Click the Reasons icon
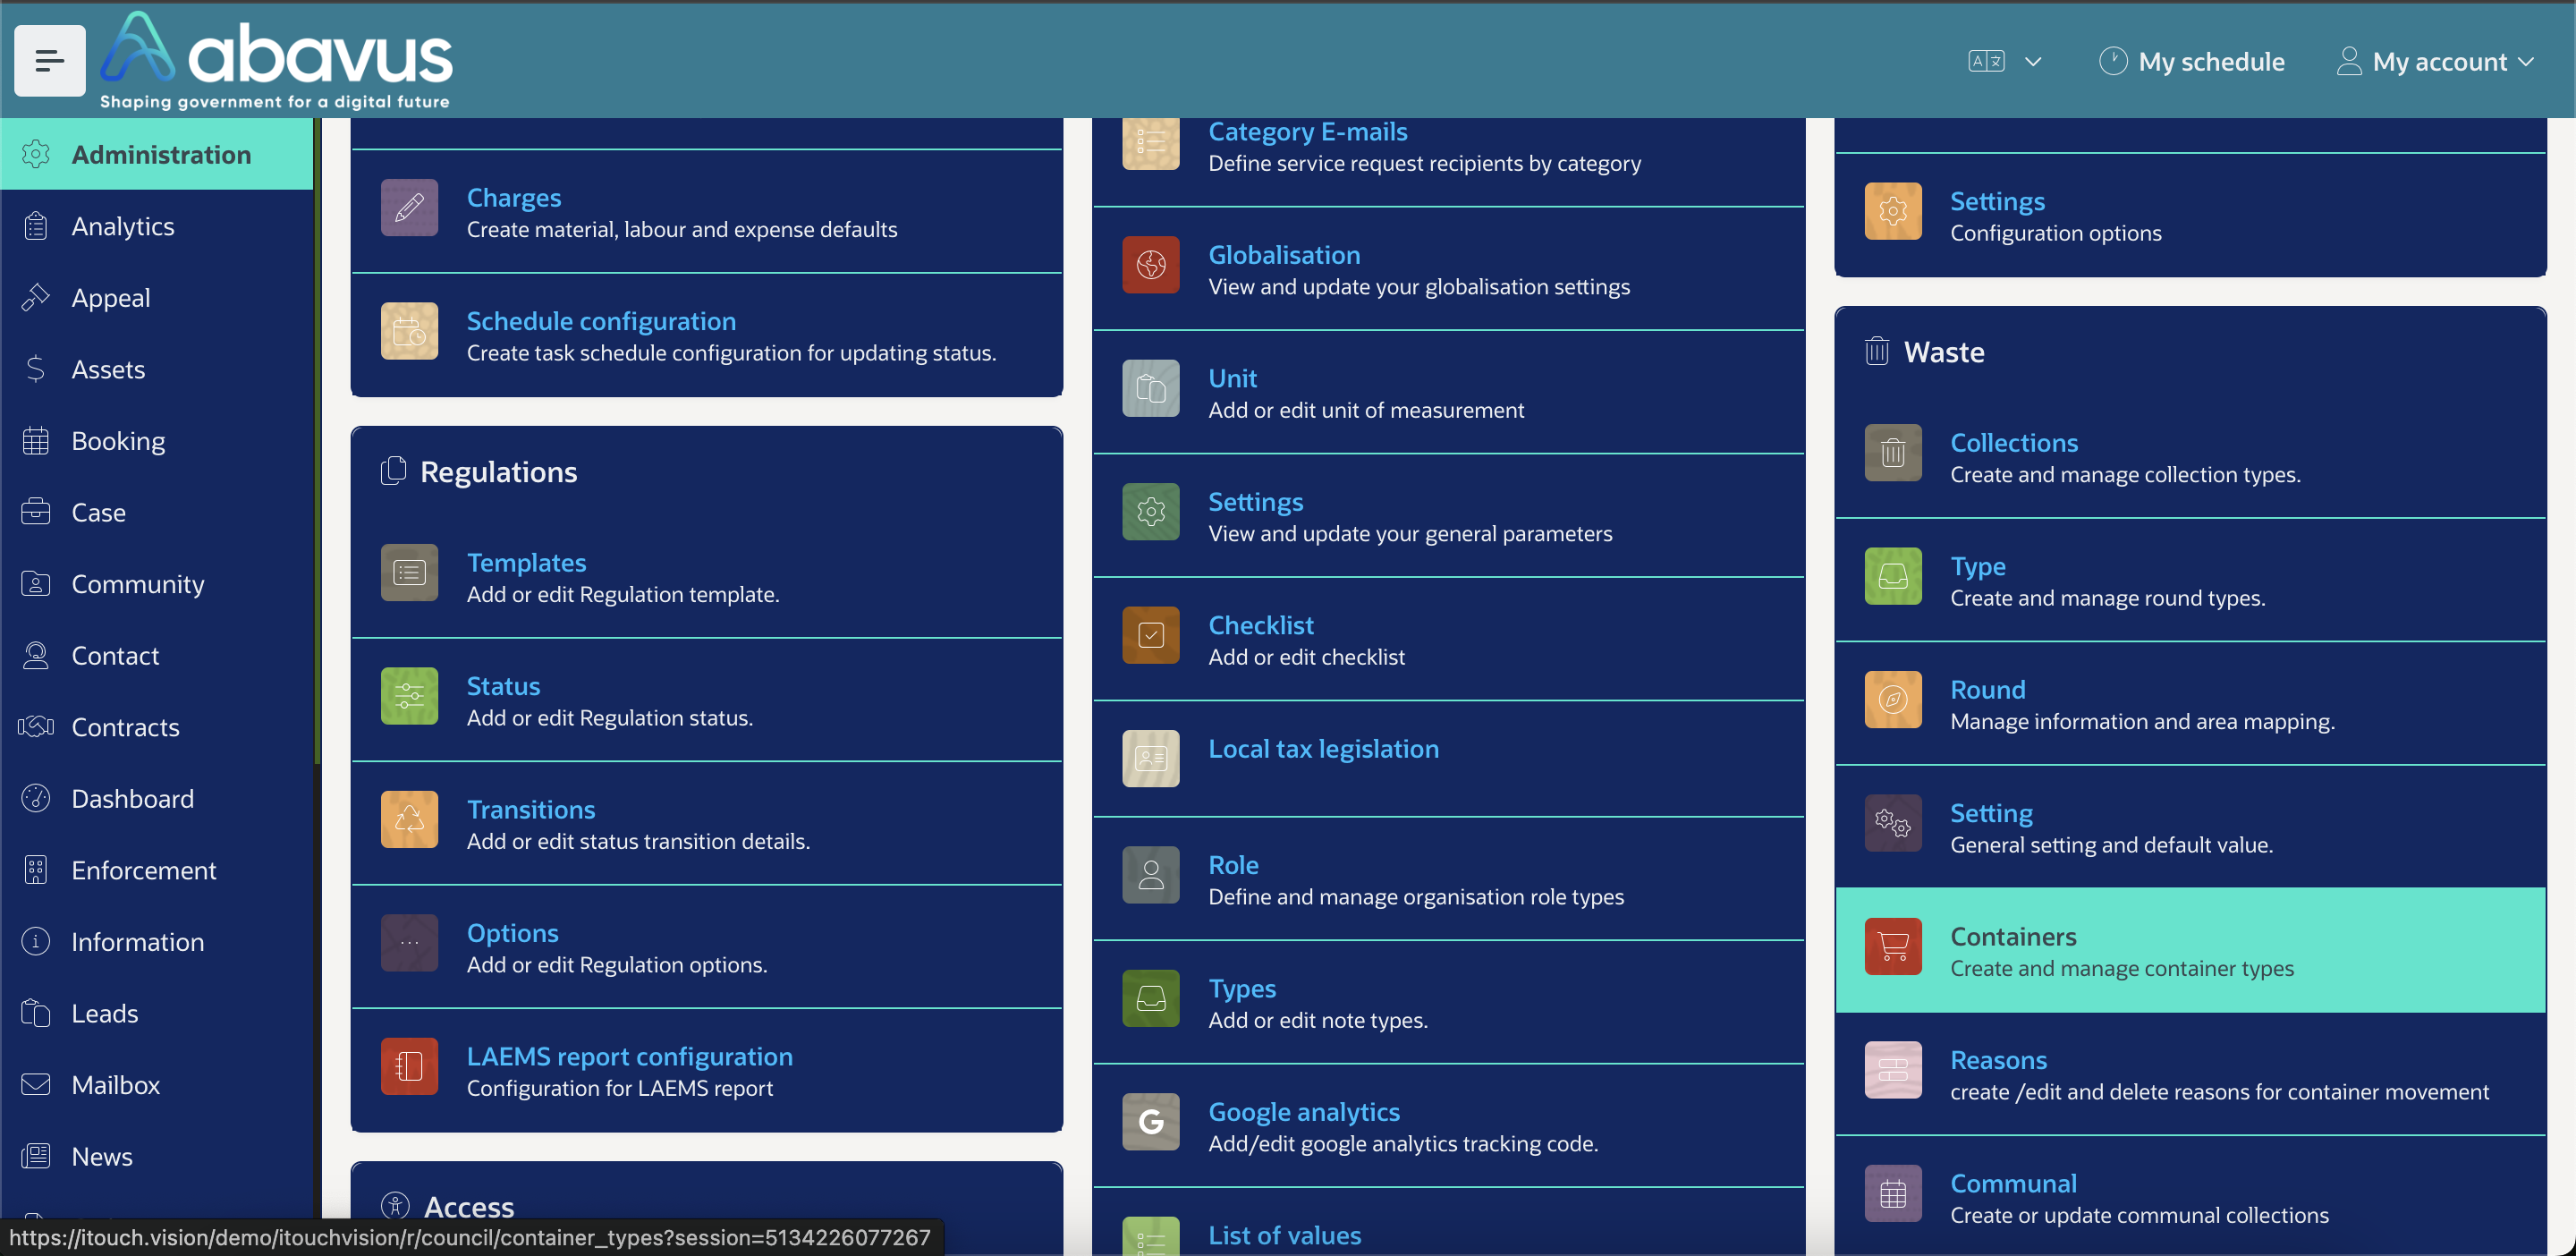The image size is (2576, 1256). (1892, 1070)
